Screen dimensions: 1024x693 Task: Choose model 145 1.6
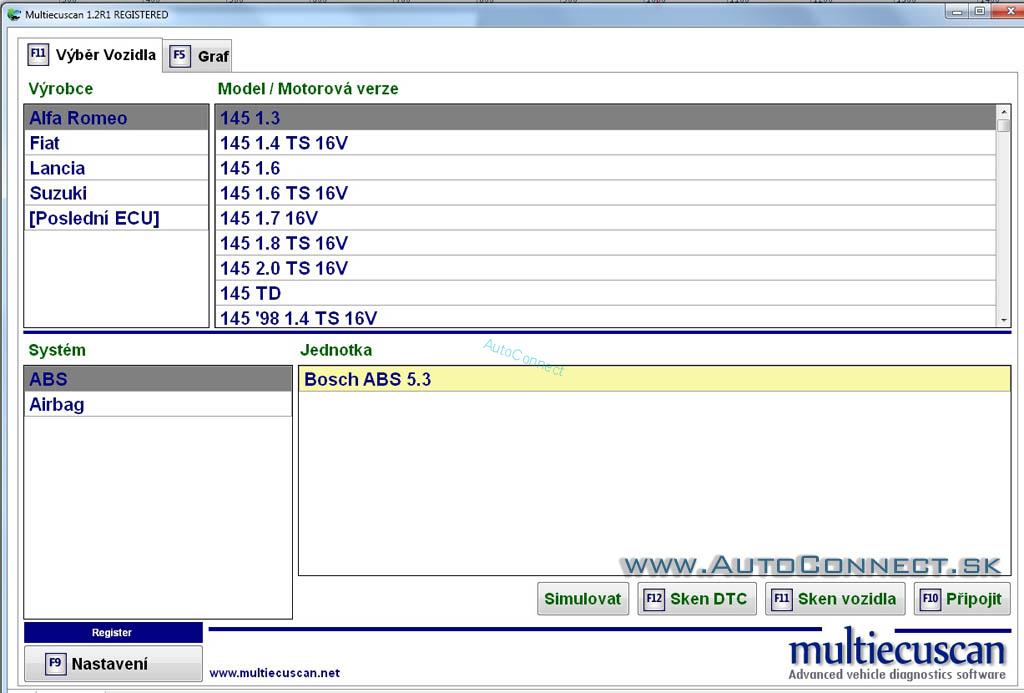click(605, 168)
